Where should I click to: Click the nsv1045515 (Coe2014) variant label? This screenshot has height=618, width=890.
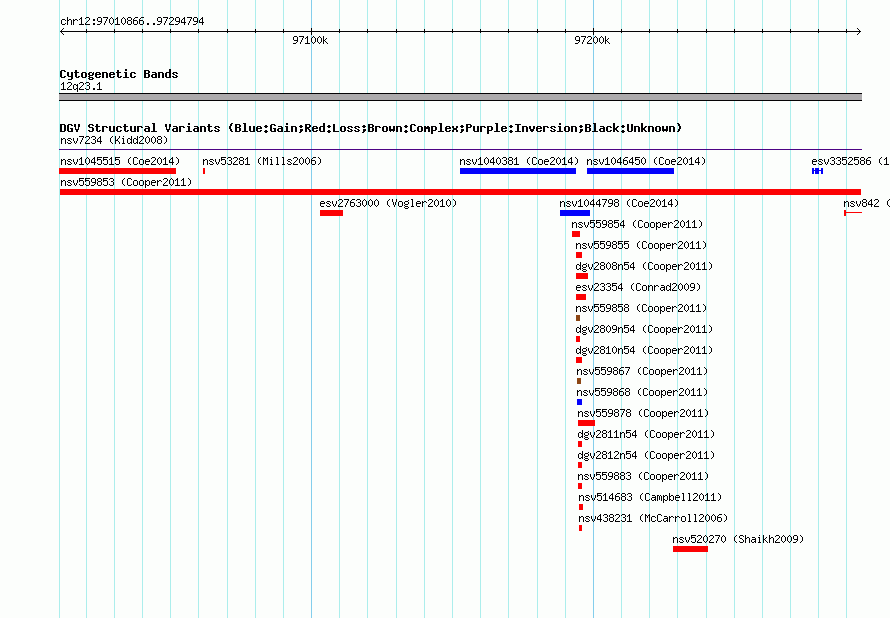click(x=120, y=161)
